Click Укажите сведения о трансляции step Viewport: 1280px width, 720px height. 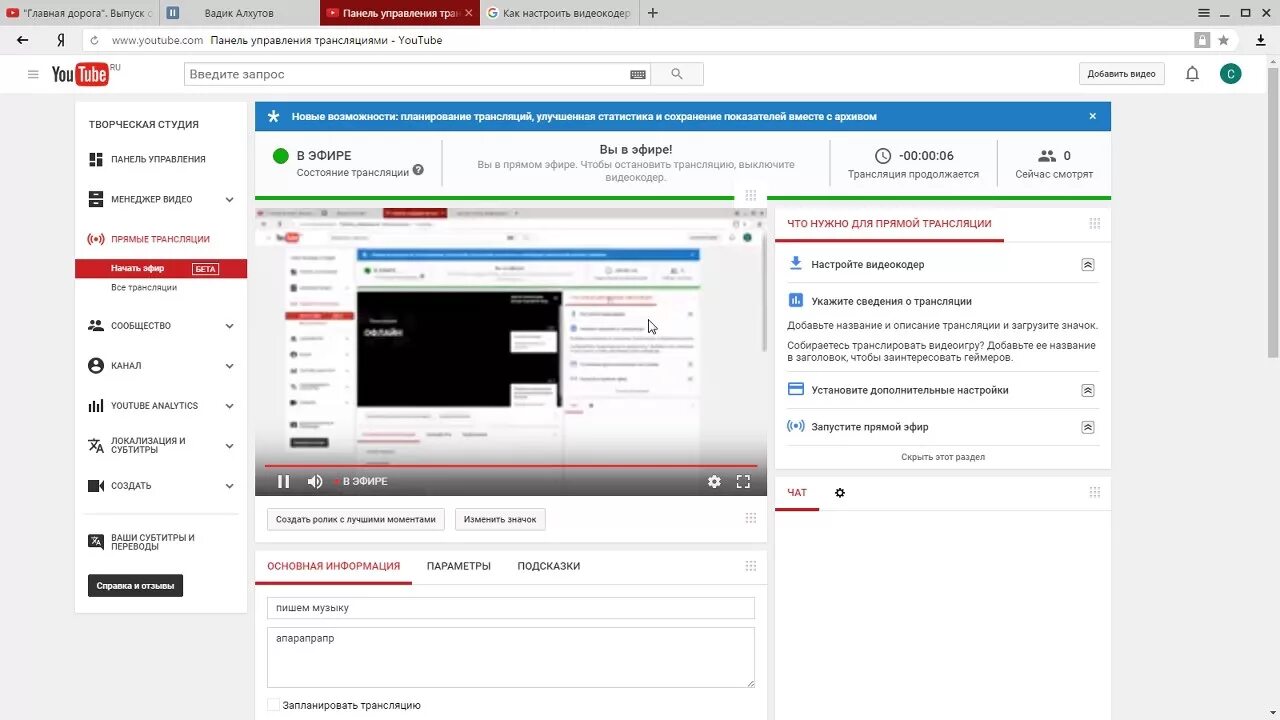click(x=891, y=301)
